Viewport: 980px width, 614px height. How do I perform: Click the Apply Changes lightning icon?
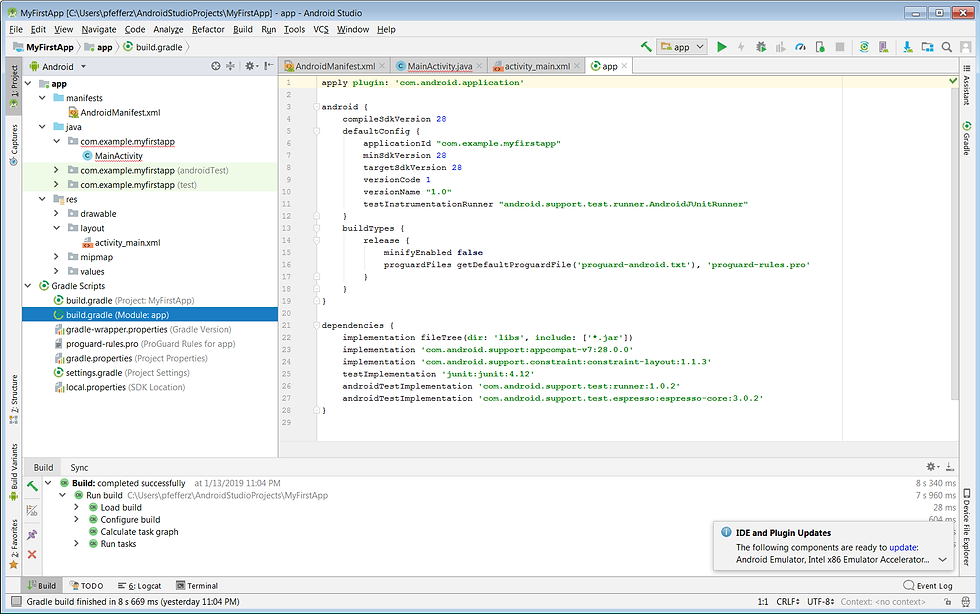click(741, 46)
